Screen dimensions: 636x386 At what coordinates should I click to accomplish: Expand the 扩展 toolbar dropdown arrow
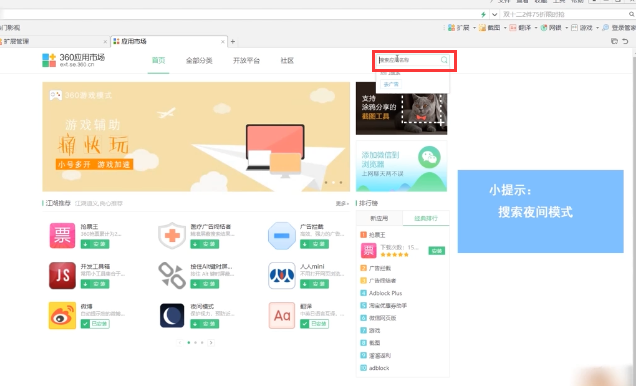point(474,28)
